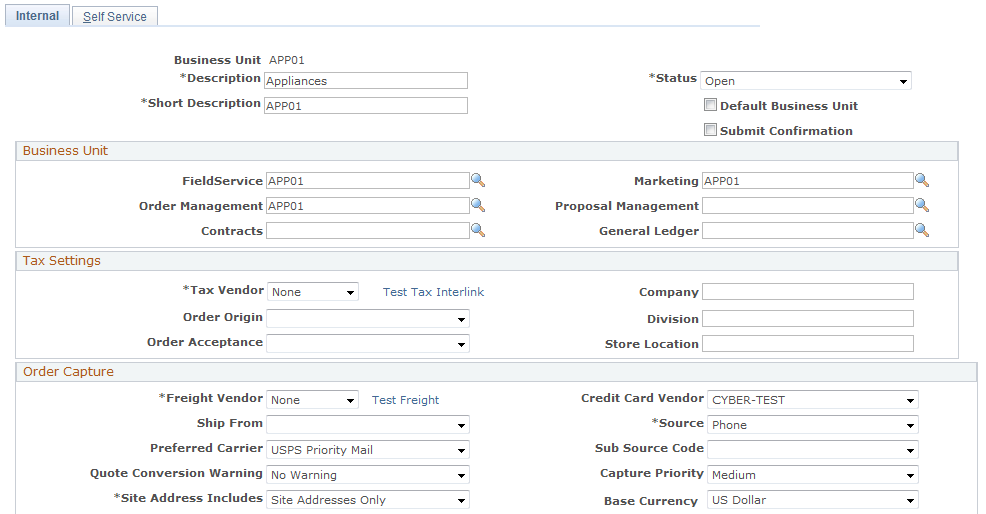Open lookup for Contracts business unit
The image size is (986, 514).
pyautogui.click(x=478, y=230)
